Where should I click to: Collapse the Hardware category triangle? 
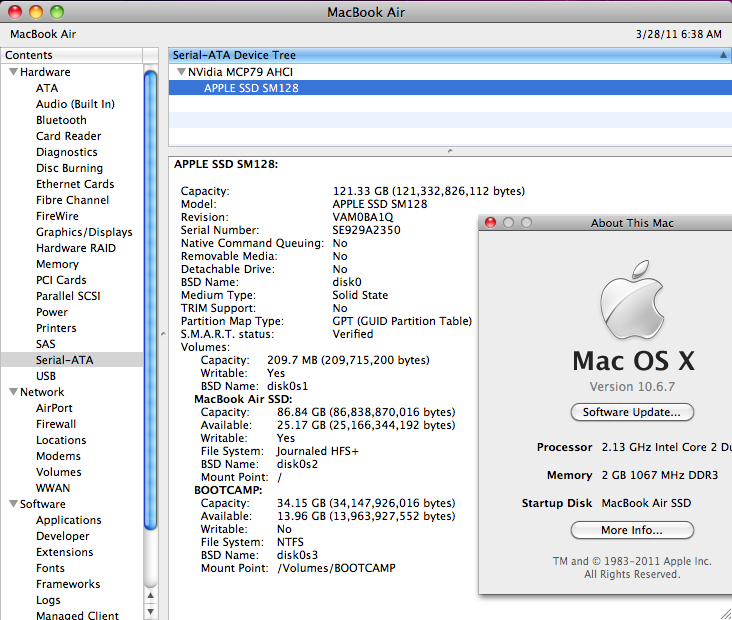click(14, 72)
